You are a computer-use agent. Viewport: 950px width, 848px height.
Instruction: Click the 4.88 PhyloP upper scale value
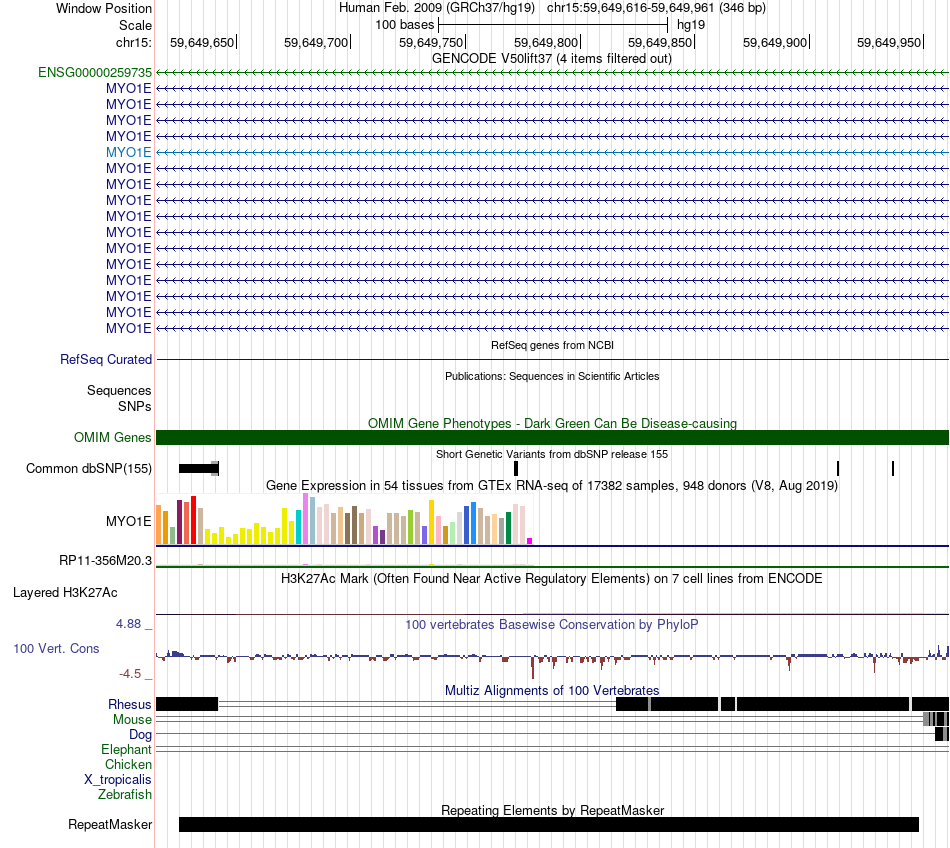coord(128,624)
